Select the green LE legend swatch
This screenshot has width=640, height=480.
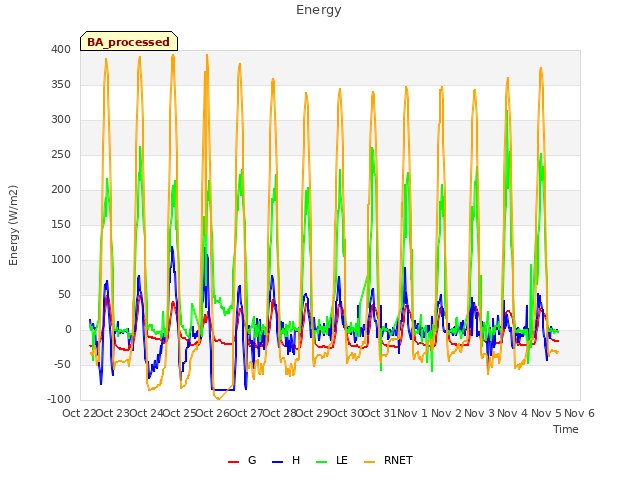pyautogui.click(x=322, y=462)
